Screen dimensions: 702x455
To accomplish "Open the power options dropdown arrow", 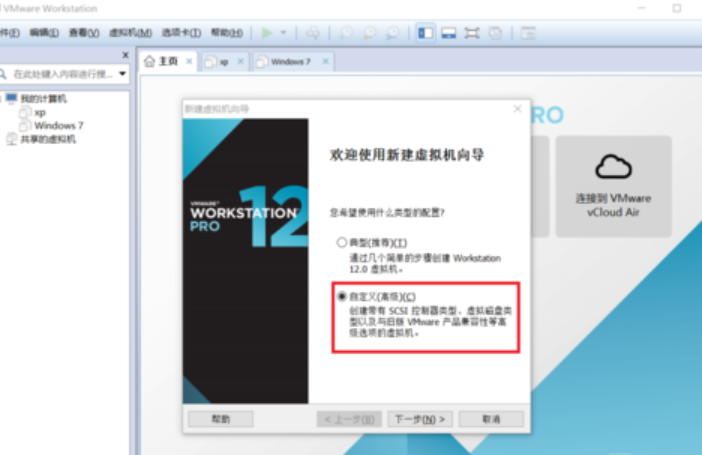I will tap(283, 33).
